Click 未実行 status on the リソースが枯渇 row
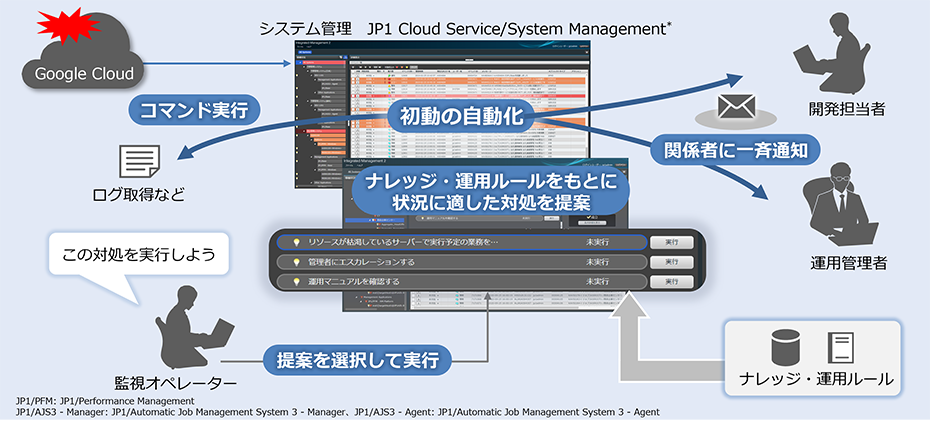 click(597, 243)
